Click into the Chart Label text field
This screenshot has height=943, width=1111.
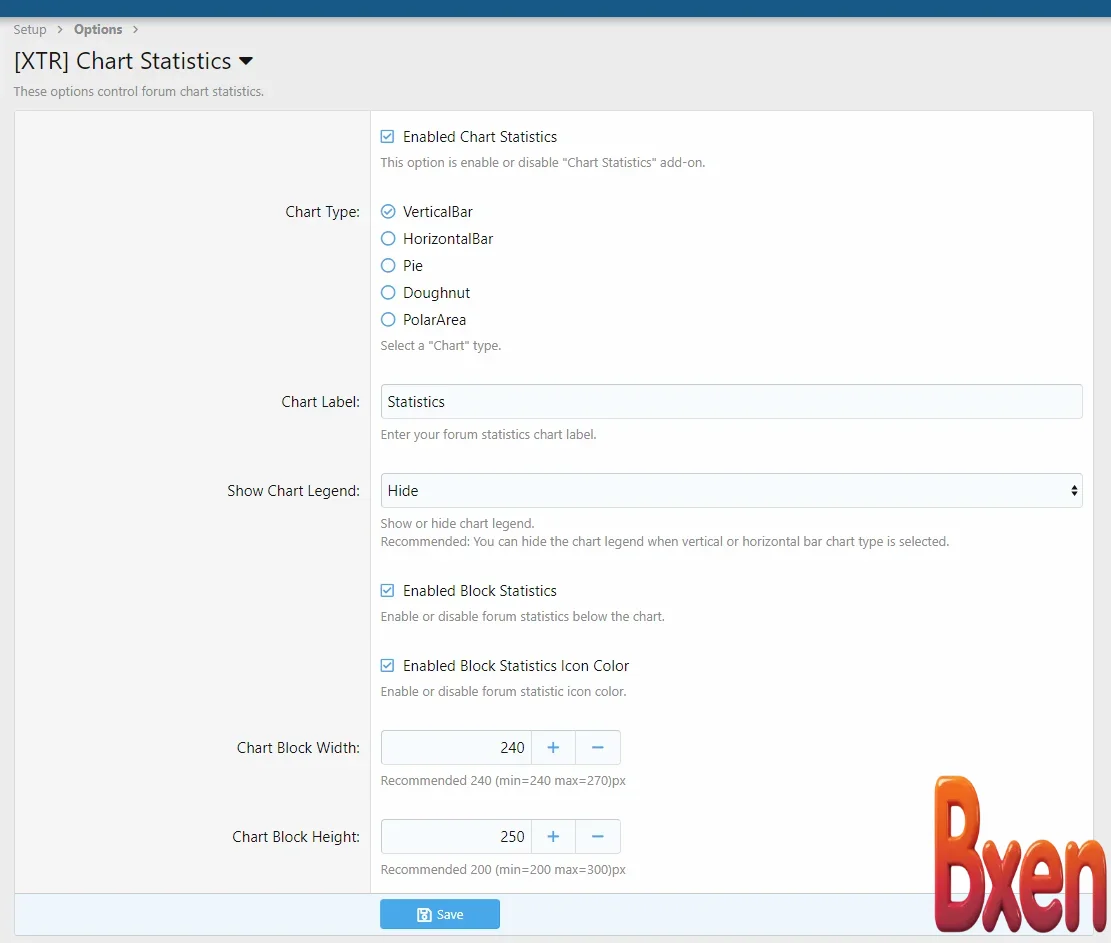click(730, 402)
